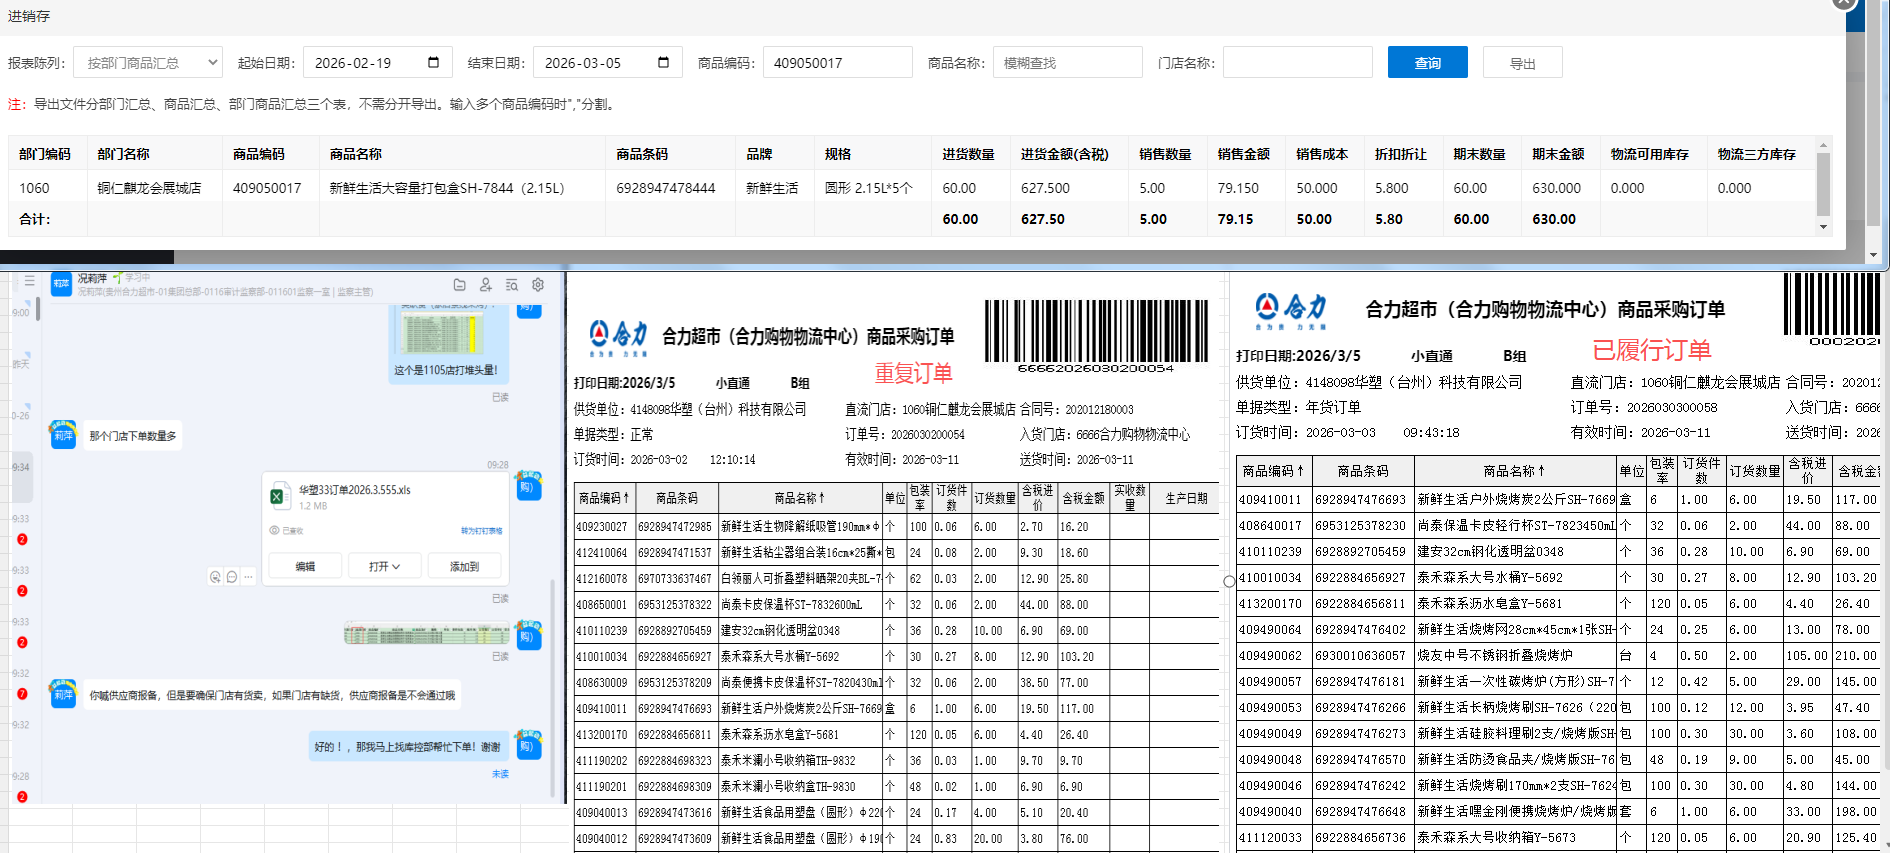Expand the 打开 dropdown on the file card

[384, 567]
